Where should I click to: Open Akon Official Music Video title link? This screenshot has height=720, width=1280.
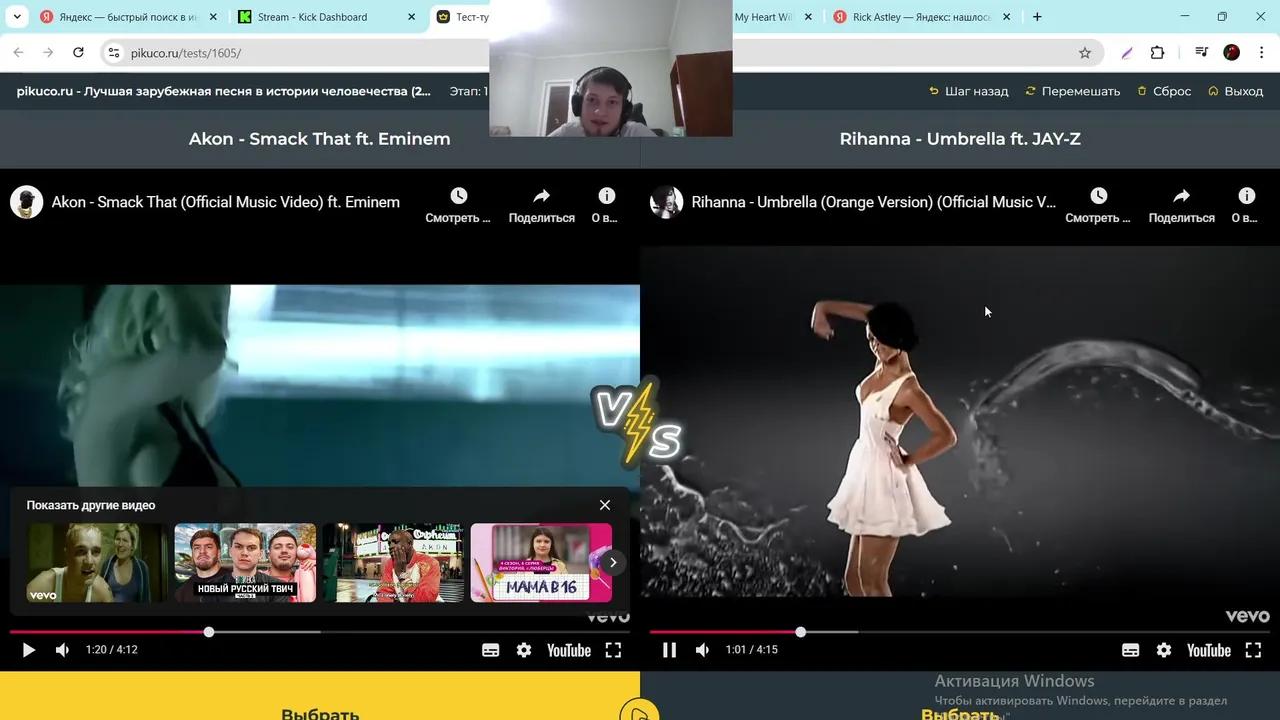click(226, 202)
